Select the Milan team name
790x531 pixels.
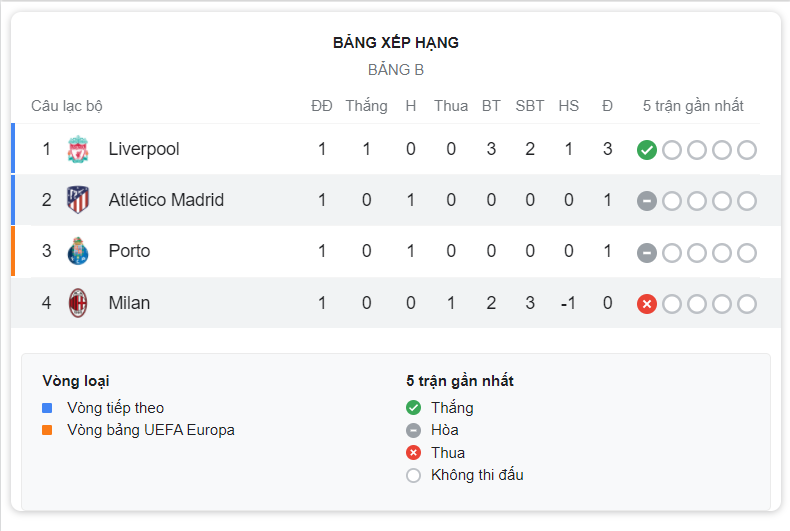tap(129, 303)
